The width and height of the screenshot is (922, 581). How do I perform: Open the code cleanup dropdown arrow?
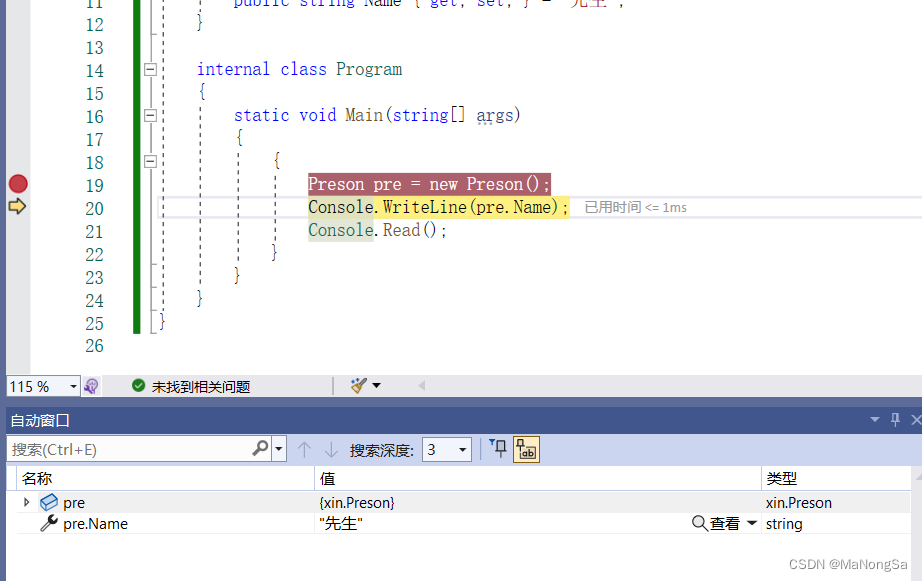[x=376, y=386]
